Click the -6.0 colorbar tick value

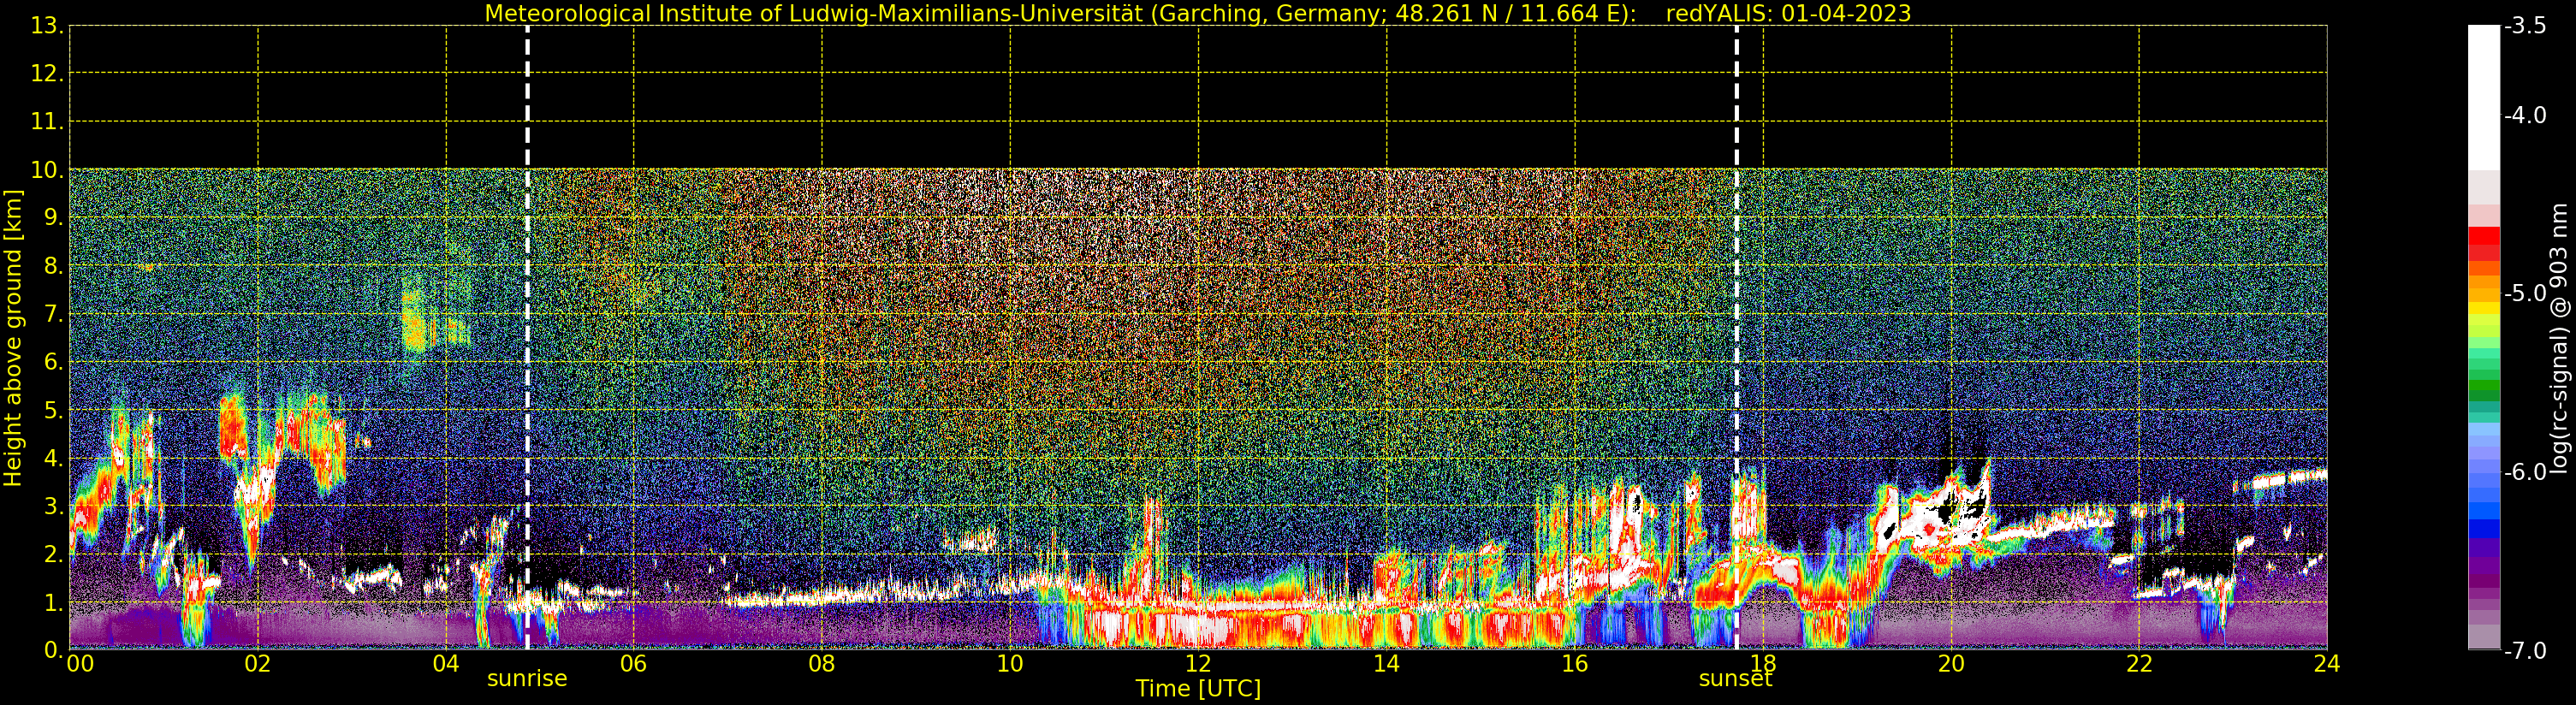point(2525,472)
